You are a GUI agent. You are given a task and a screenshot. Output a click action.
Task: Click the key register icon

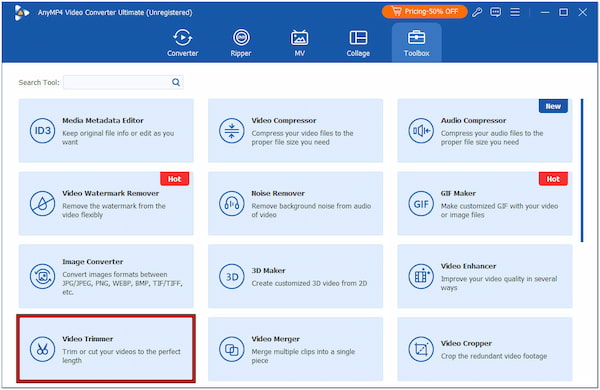tap(477, 12)
